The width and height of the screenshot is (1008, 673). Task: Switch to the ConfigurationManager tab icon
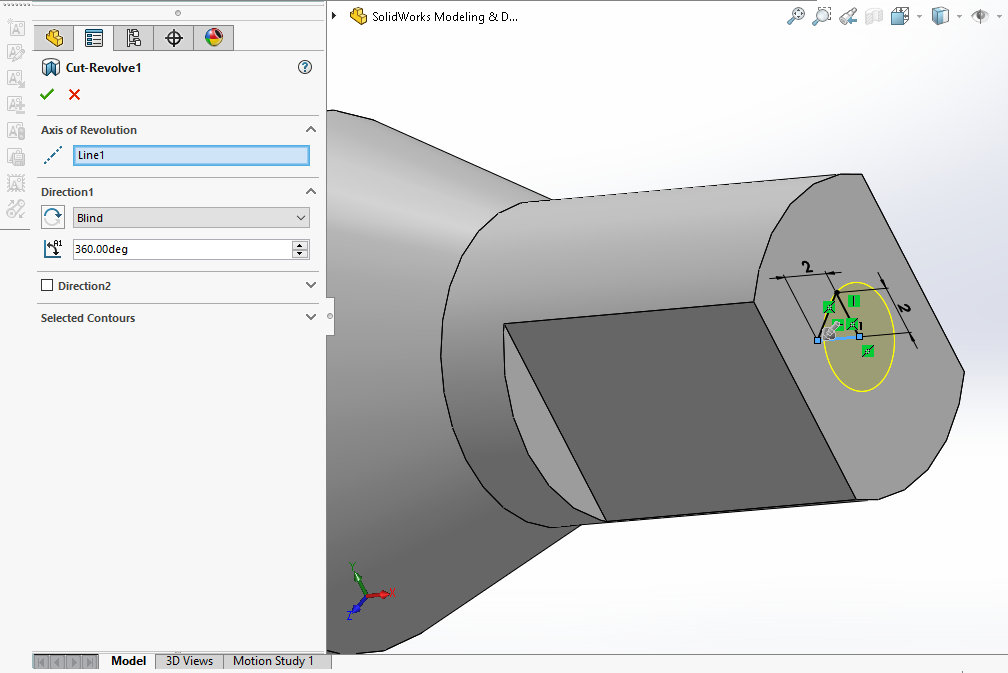134,38
